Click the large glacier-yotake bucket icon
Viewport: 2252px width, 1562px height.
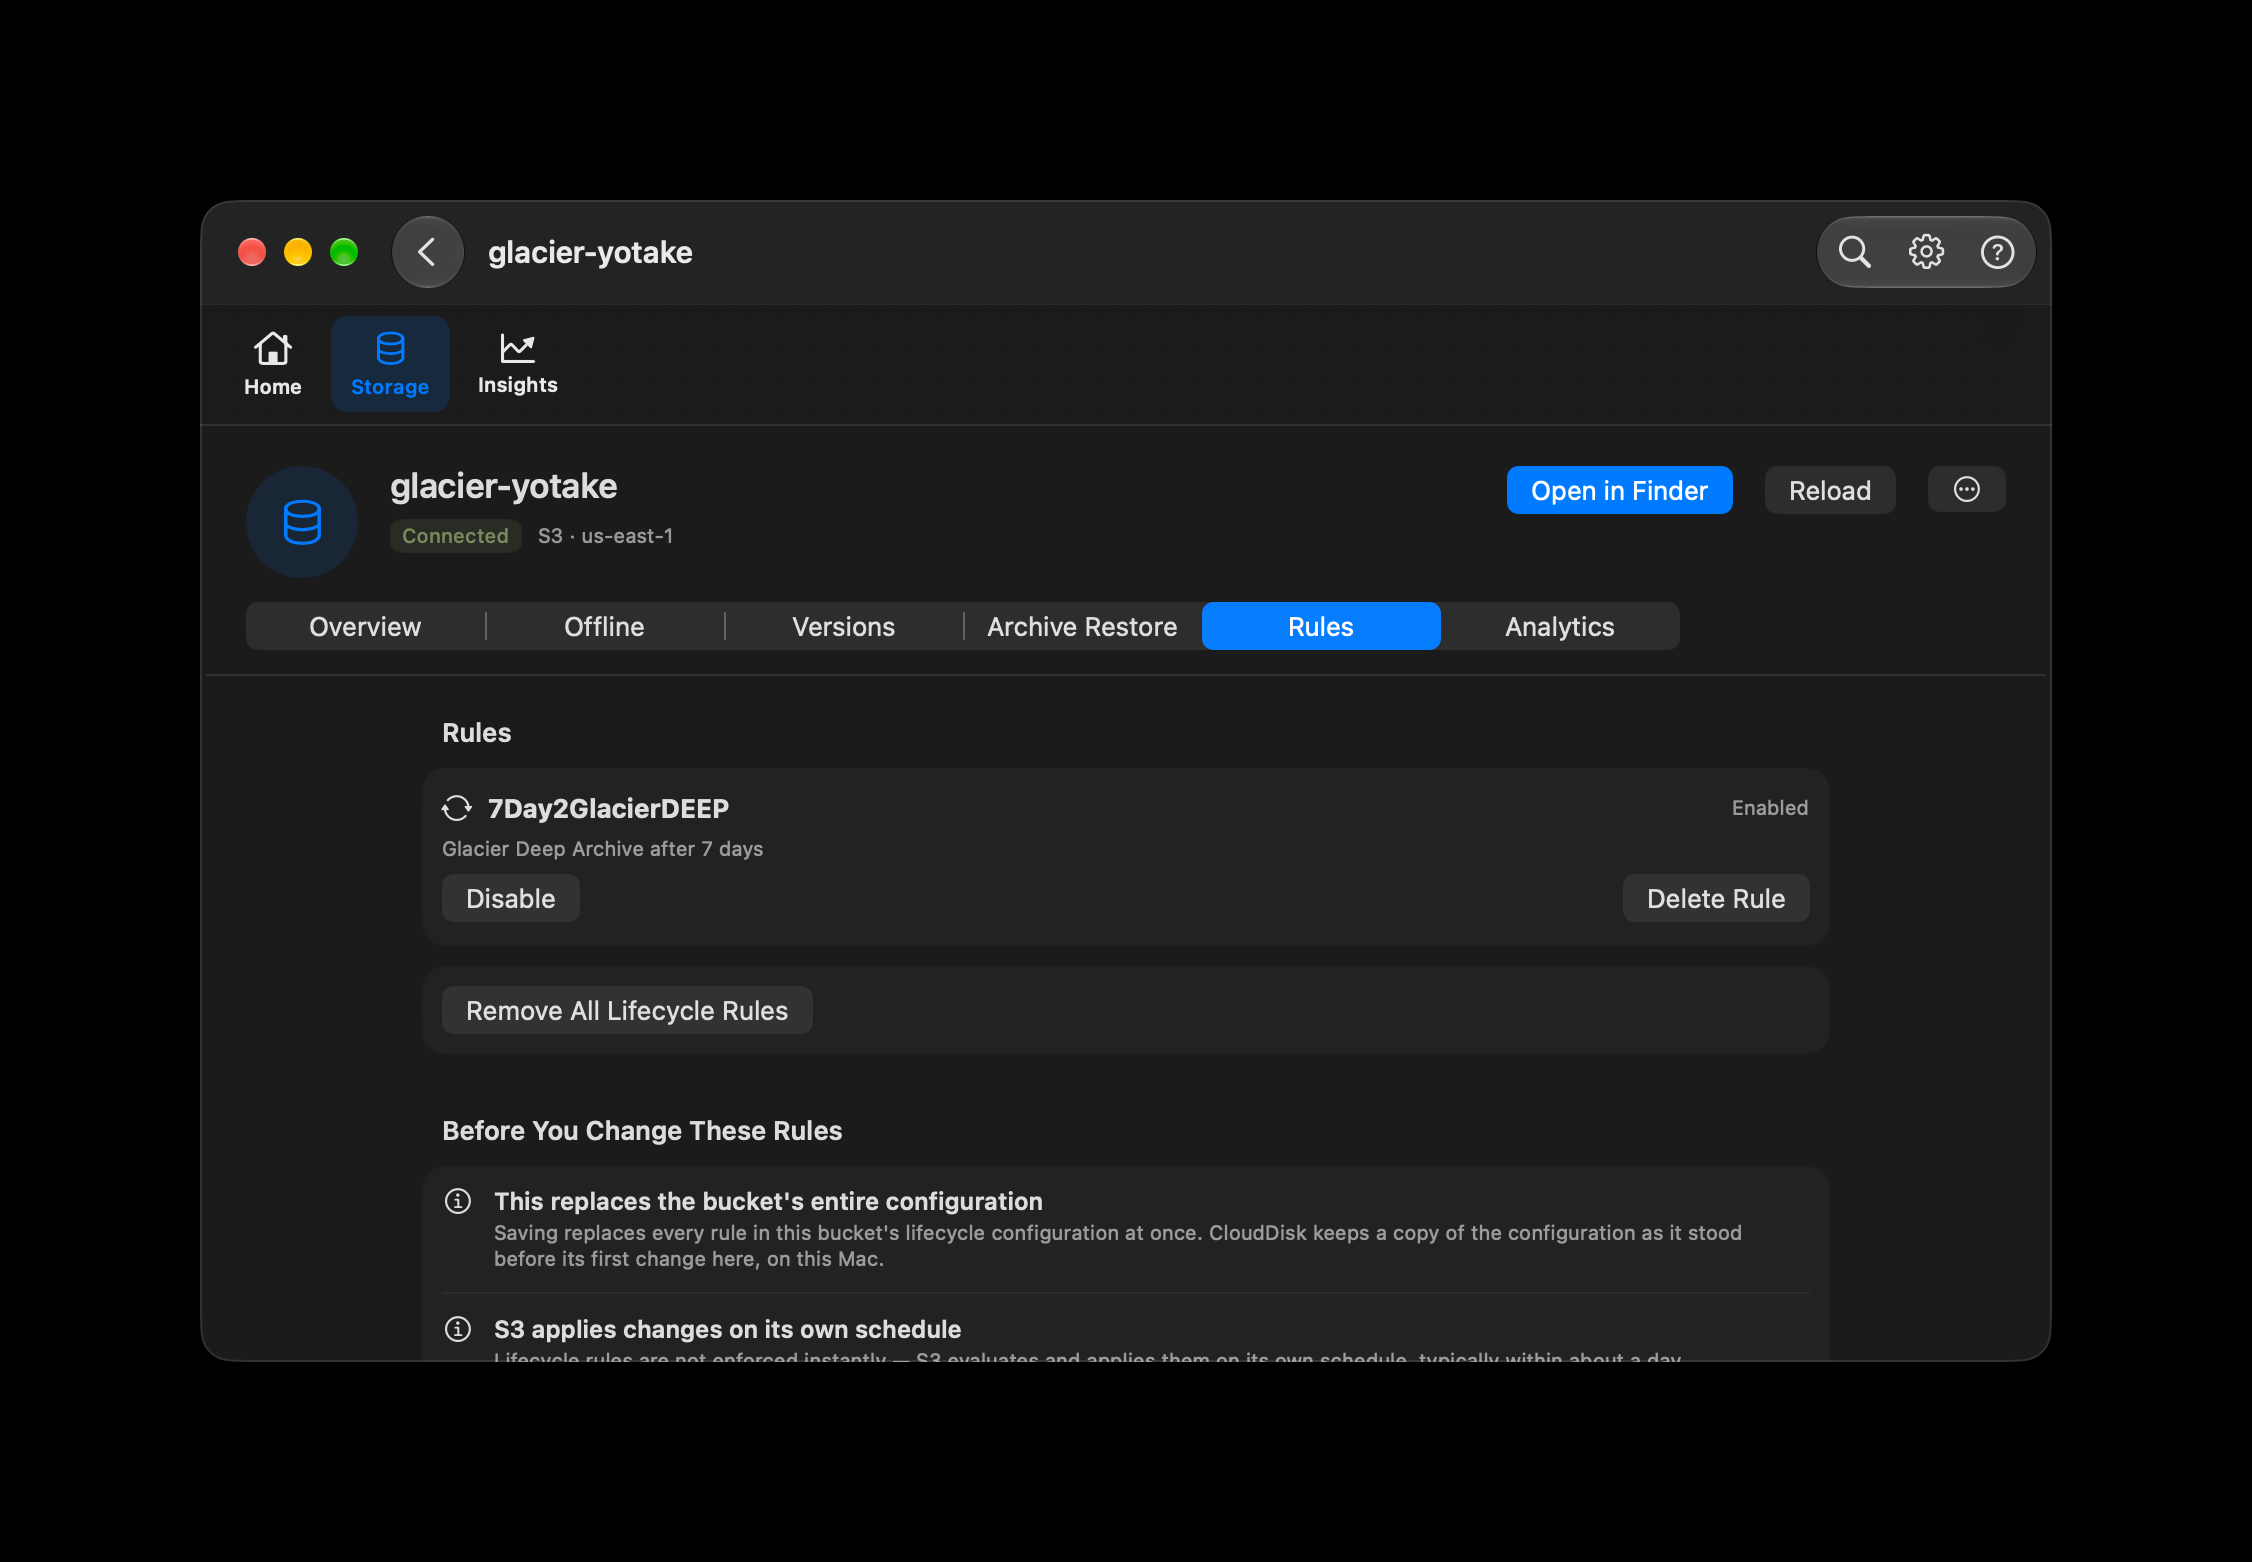point(302,522)
